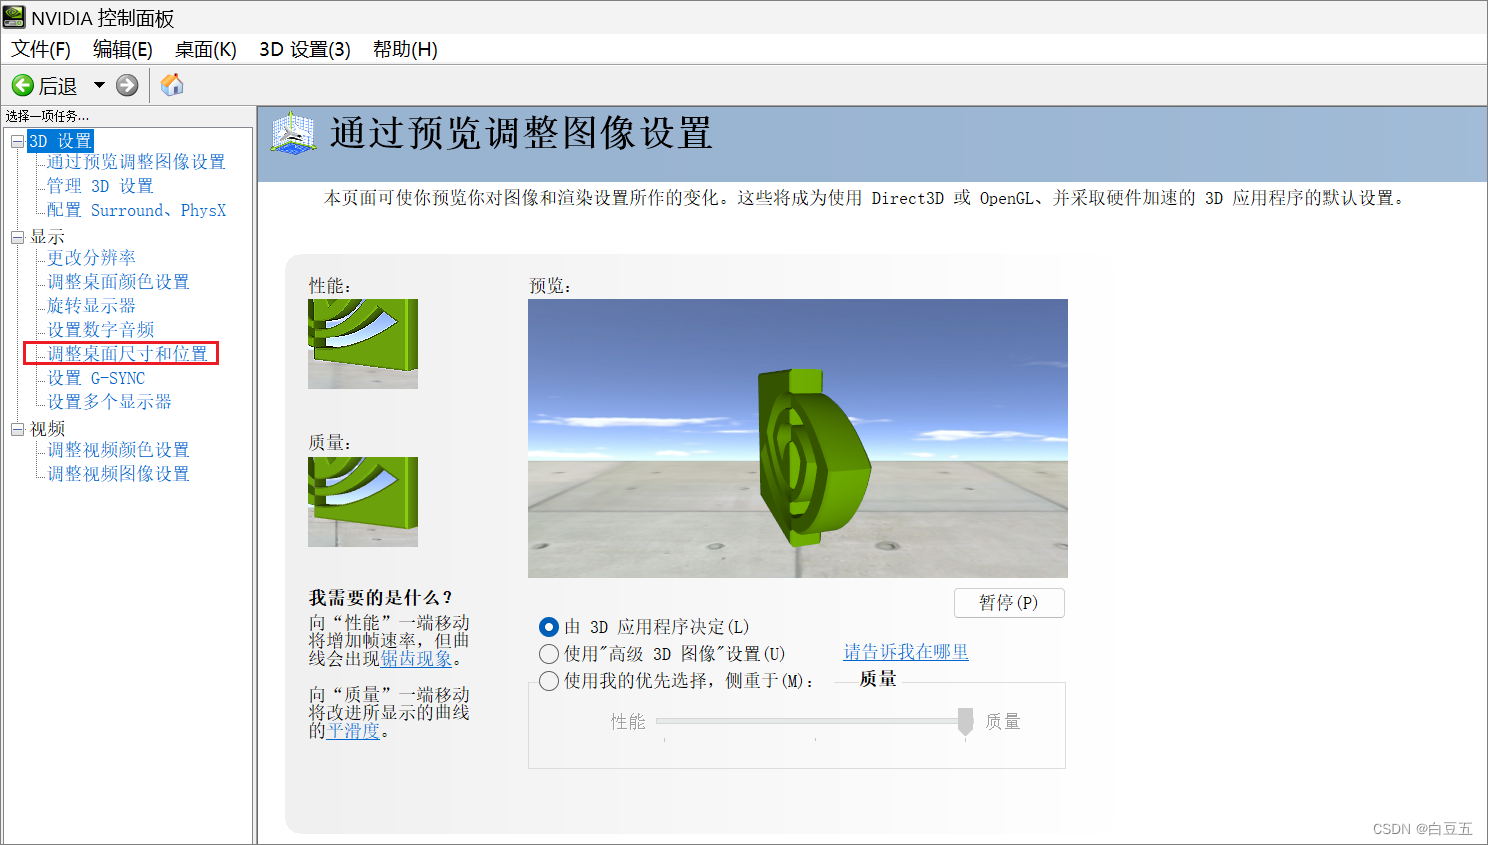Open 管理 3D 设置 task
This screenshot has width=1488, height=845.
(100, 186)
